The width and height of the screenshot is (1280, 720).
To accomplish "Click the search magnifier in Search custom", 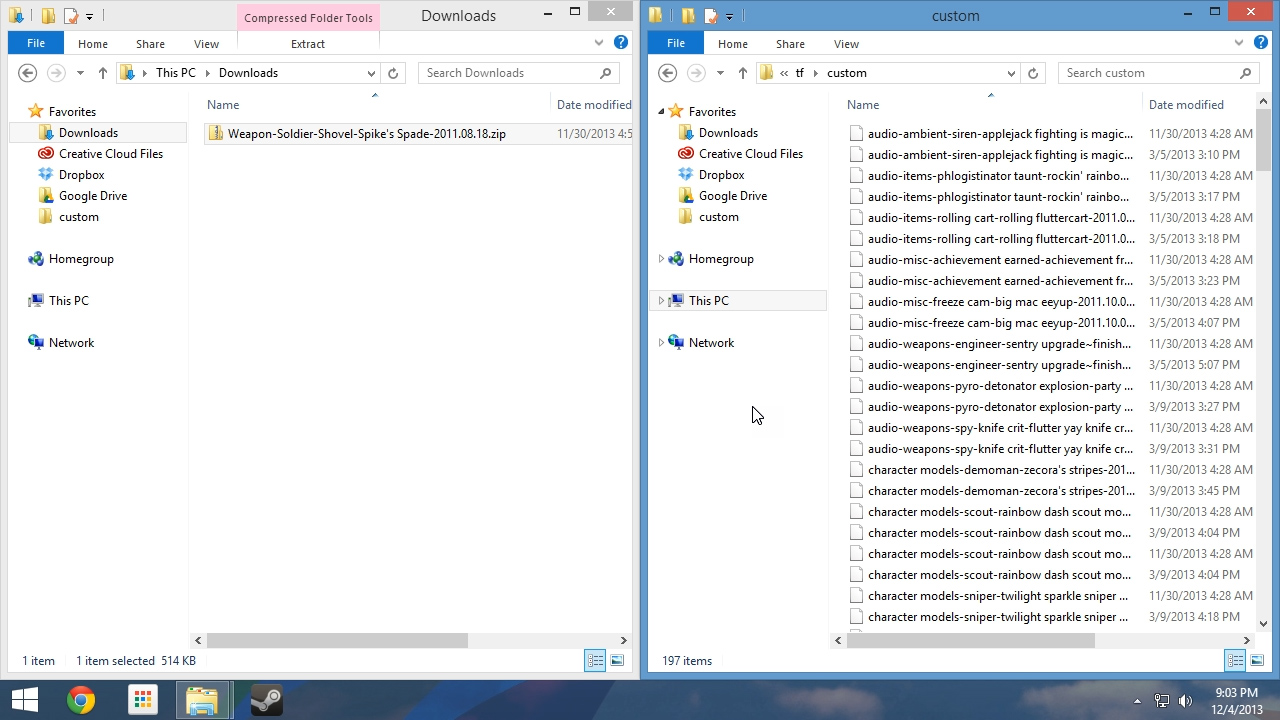I will (x=1245, y=73).
